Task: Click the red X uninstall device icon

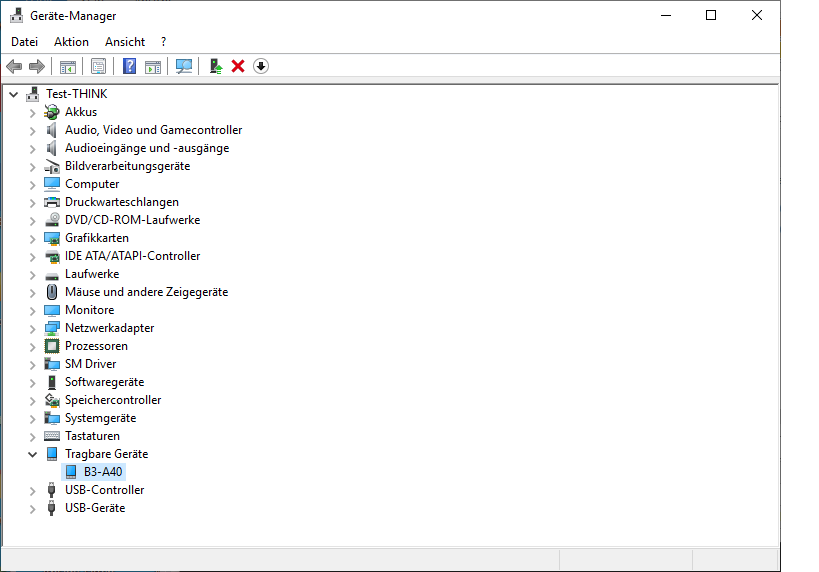Action: pos(238,66)
